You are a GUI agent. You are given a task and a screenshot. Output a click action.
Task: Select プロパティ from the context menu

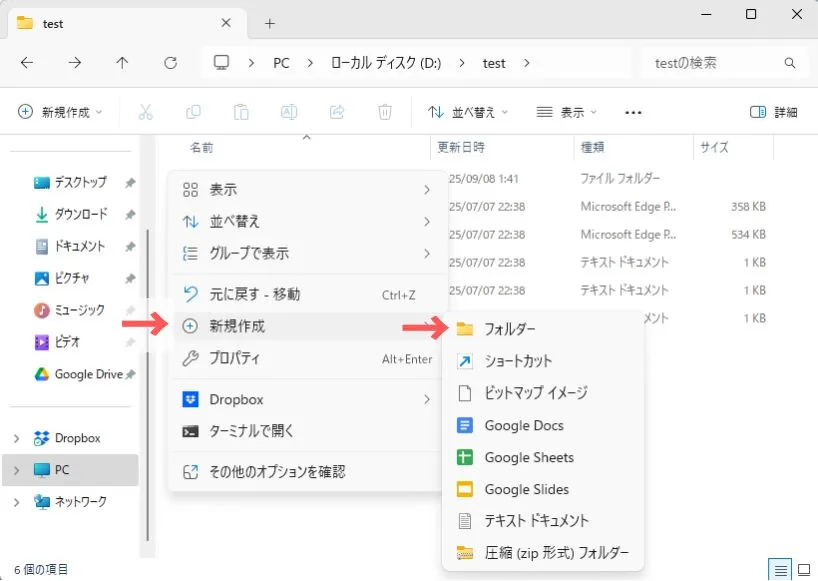point(234,359)
